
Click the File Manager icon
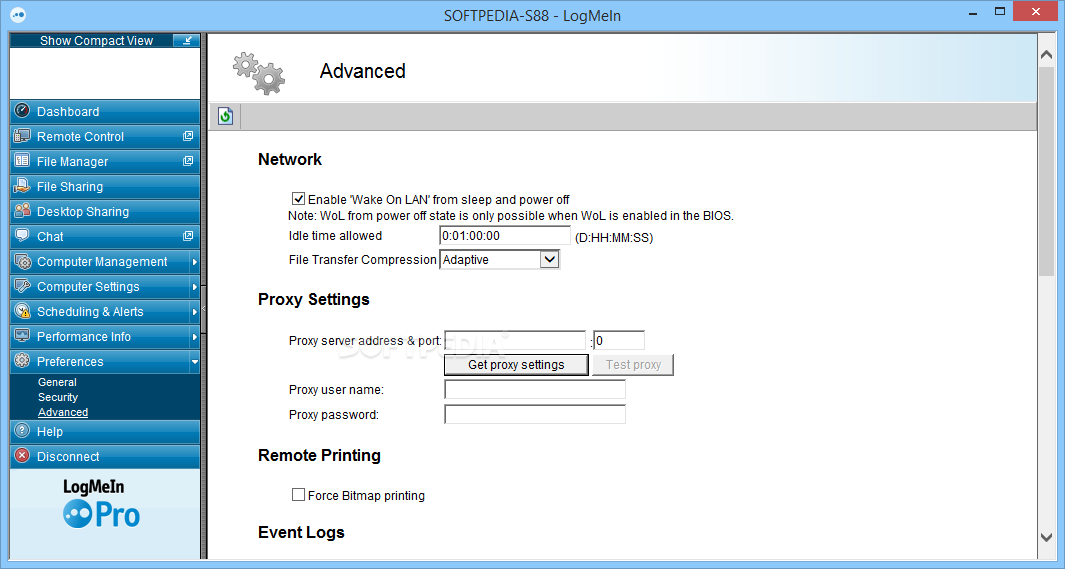point(22,161)
